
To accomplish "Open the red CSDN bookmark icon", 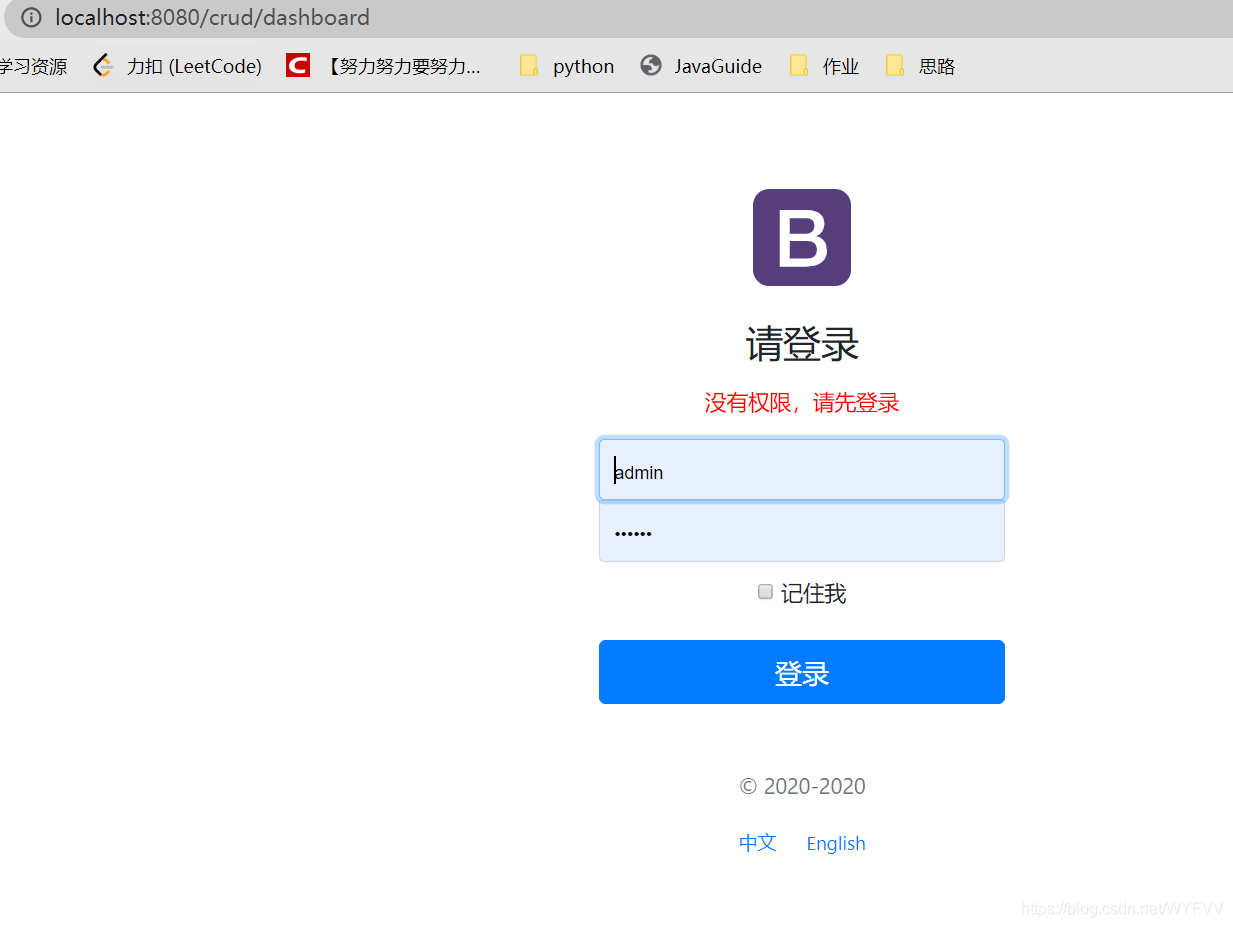I will (x=298, y=66).
